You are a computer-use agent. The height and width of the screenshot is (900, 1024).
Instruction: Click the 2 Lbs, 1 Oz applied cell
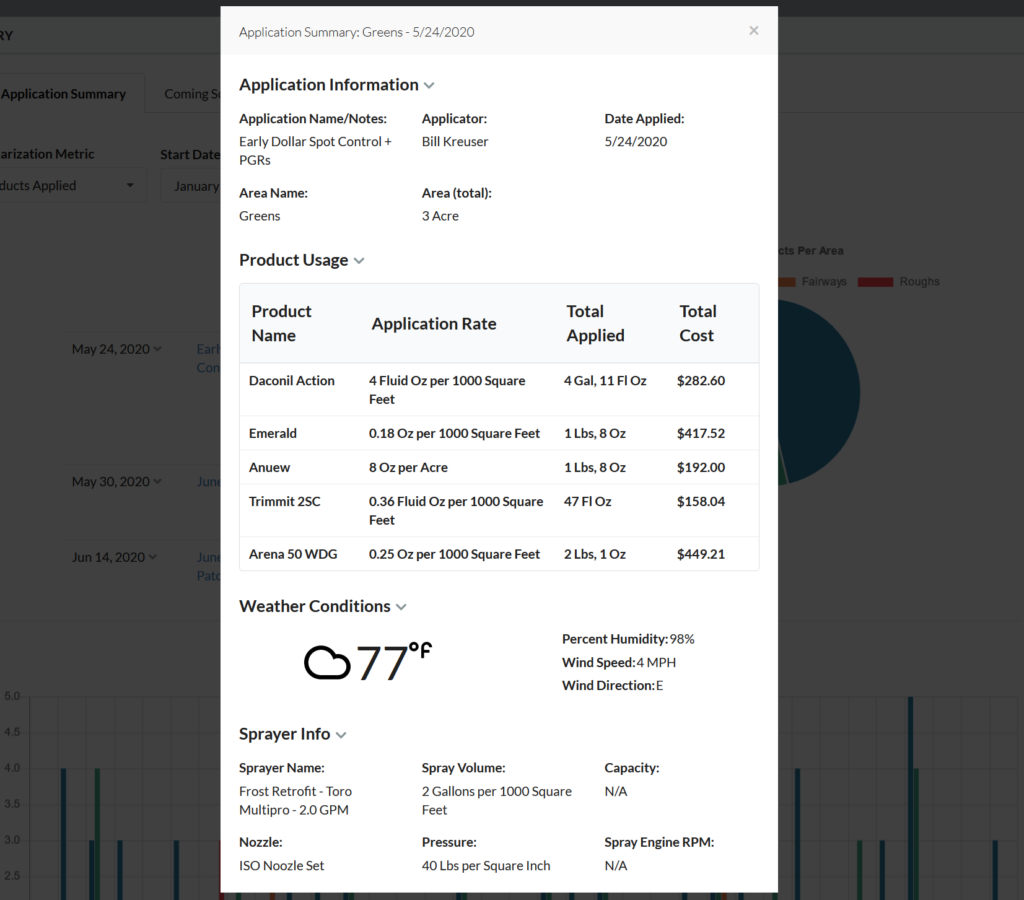[x=594, y=554]
